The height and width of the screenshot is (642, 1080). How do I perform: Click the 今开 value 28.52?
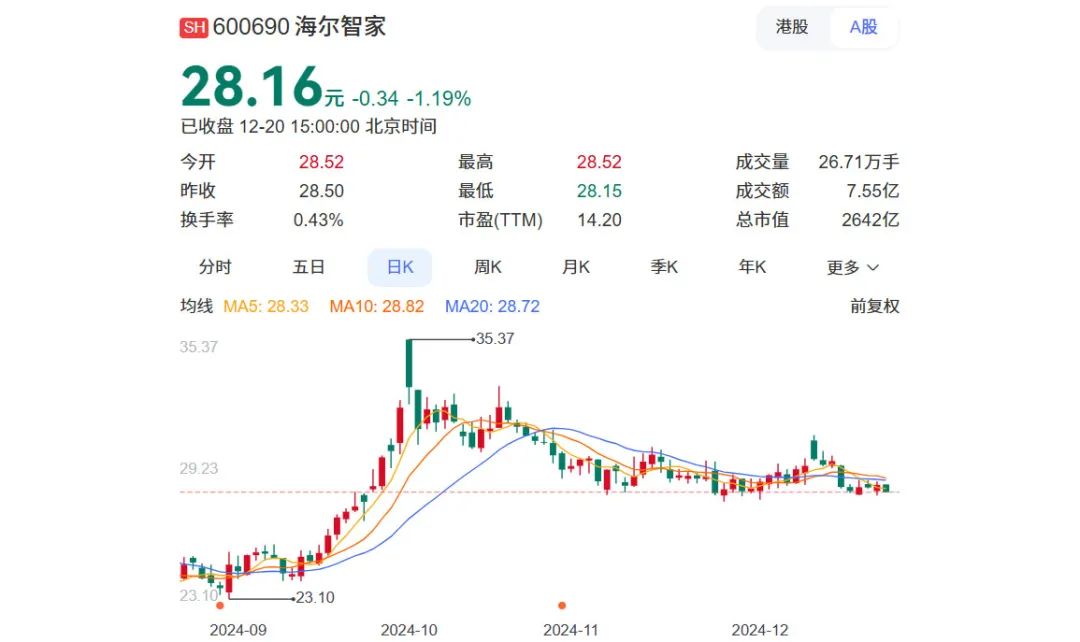[x=321, y=162]
